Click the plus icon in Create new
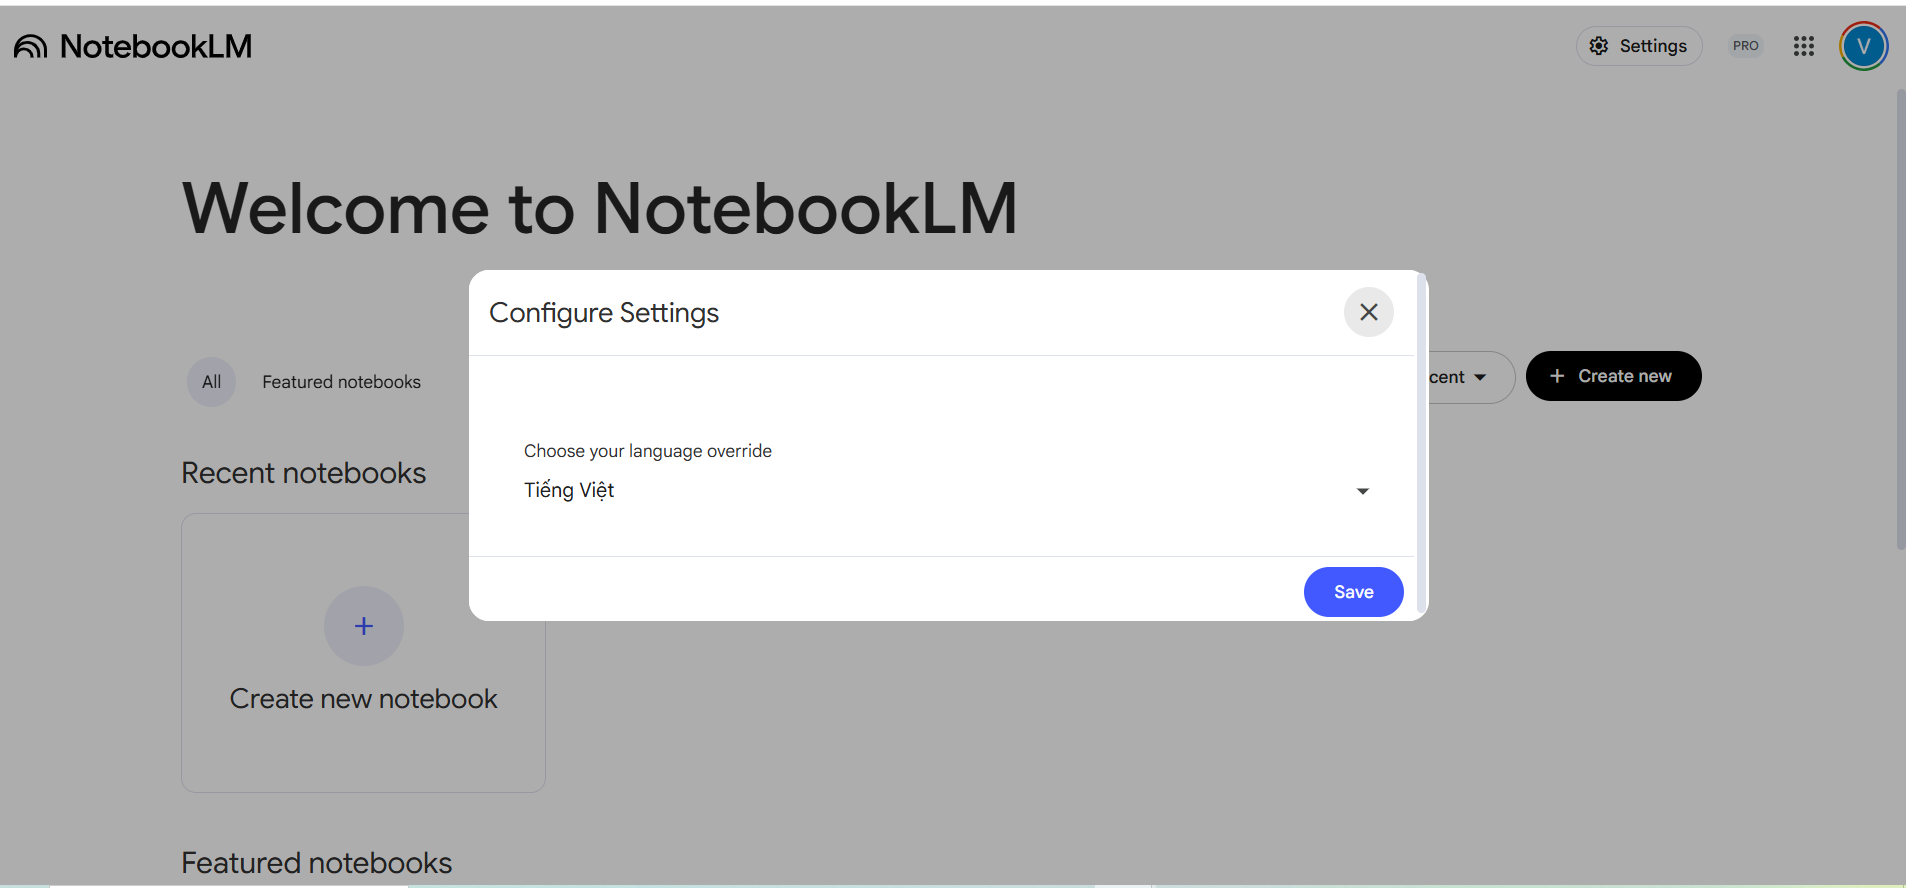The height and width of the screenshot is (888, 1906). pos(1556,376)
